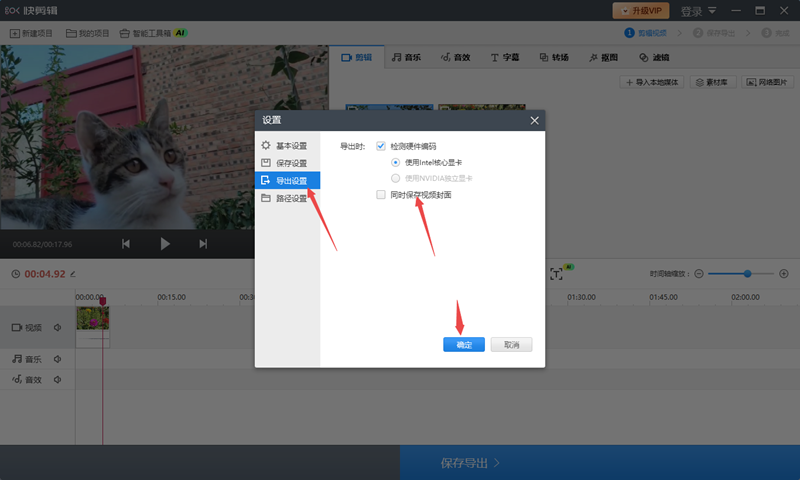
Task: Switch to the 转场 tab
Action: tap(554, 57)
